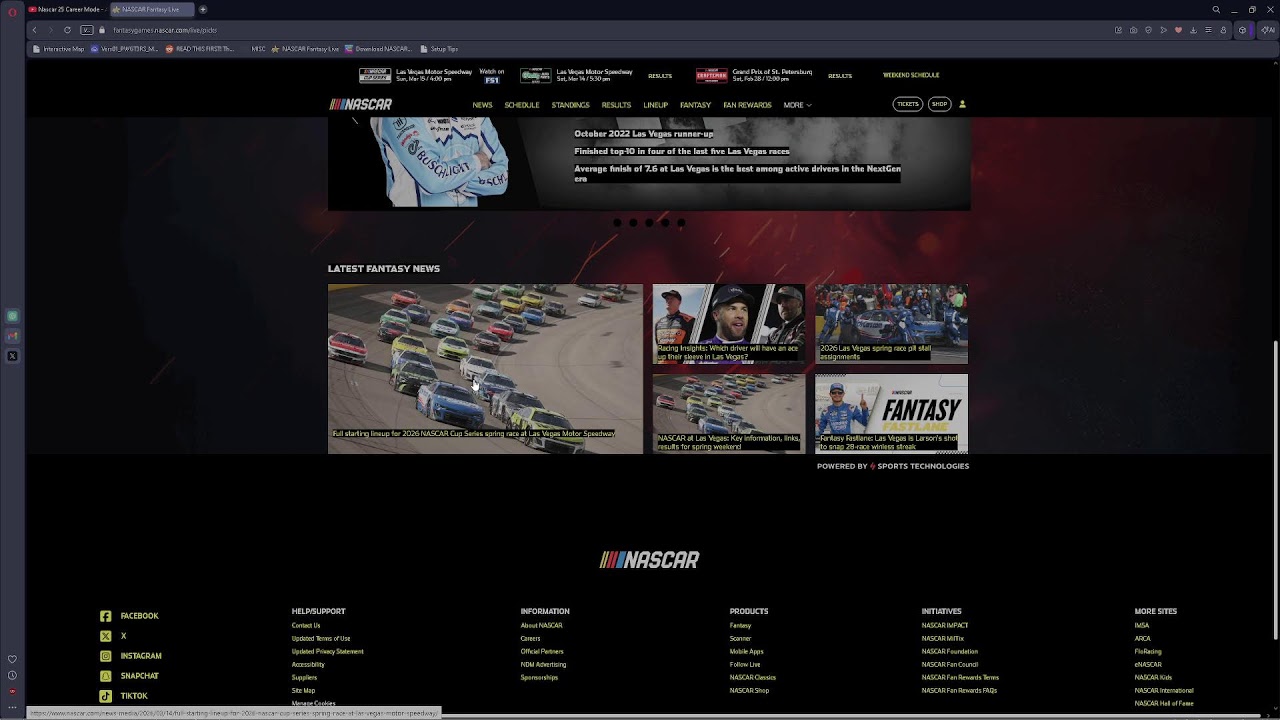The height and width of the screenshot is (720, 1280).
Task: Click the SHOP button
Action: [x=939, y=104]
